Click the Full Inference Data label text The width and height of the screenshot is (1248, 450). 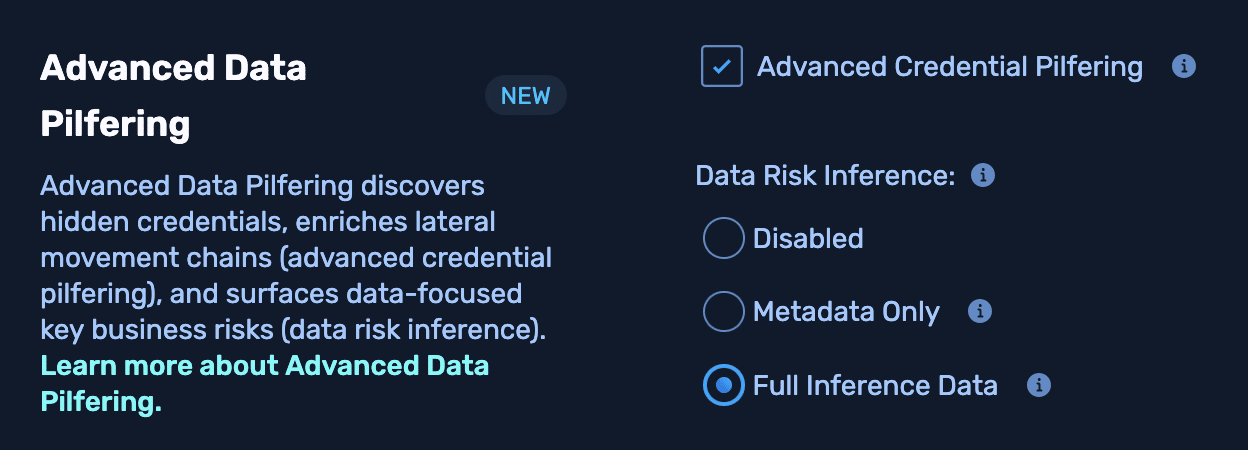click(x=875, y=385)
